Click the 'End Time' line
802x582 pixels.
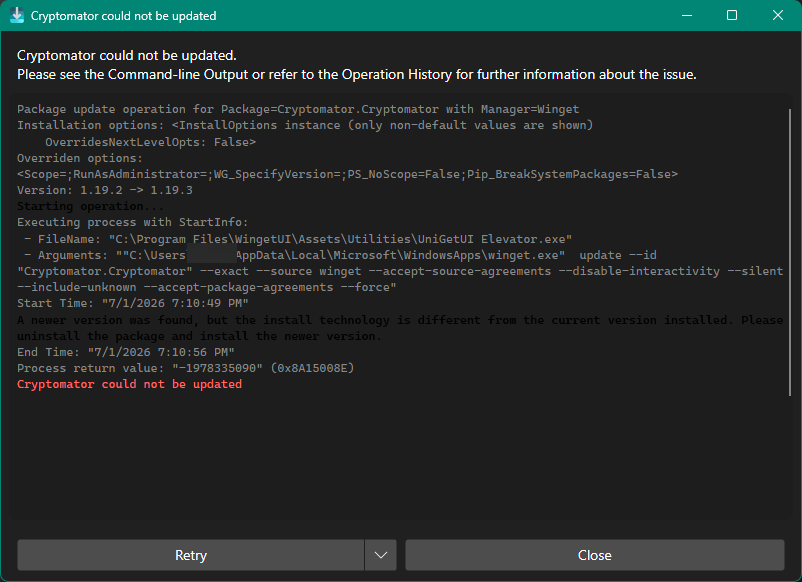click(x=126, y=352)
